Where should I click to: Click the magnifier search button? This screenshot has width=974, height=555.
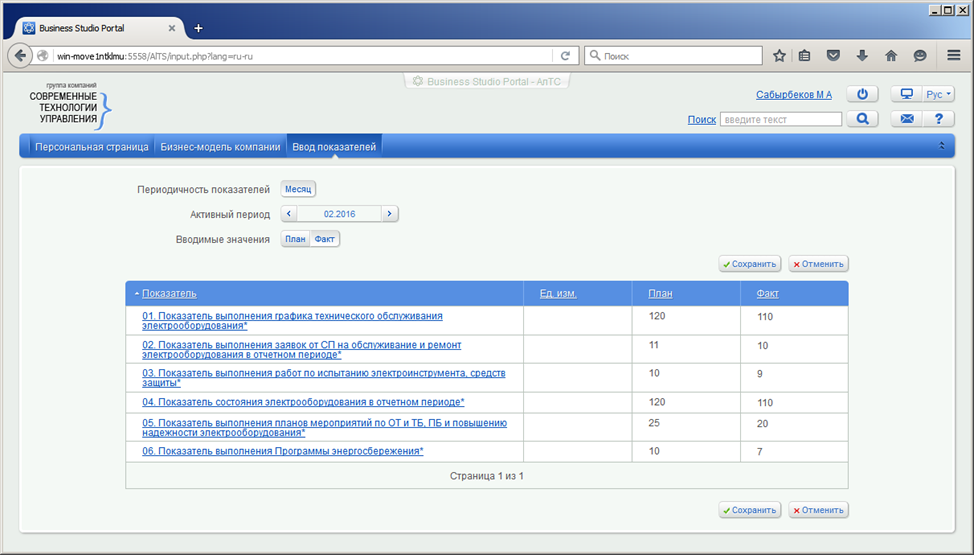(862, 119)
